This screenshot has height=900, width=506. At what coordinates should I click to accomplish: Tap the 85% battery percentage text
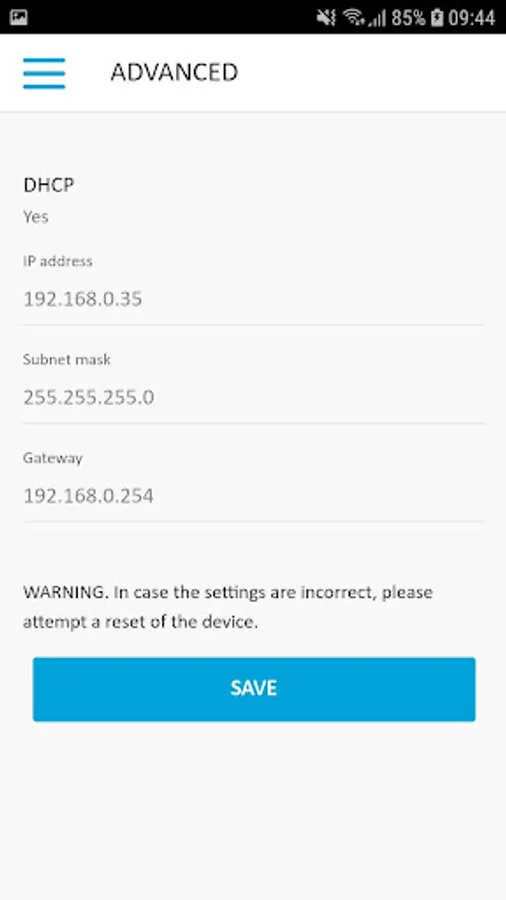click(408, 18)
